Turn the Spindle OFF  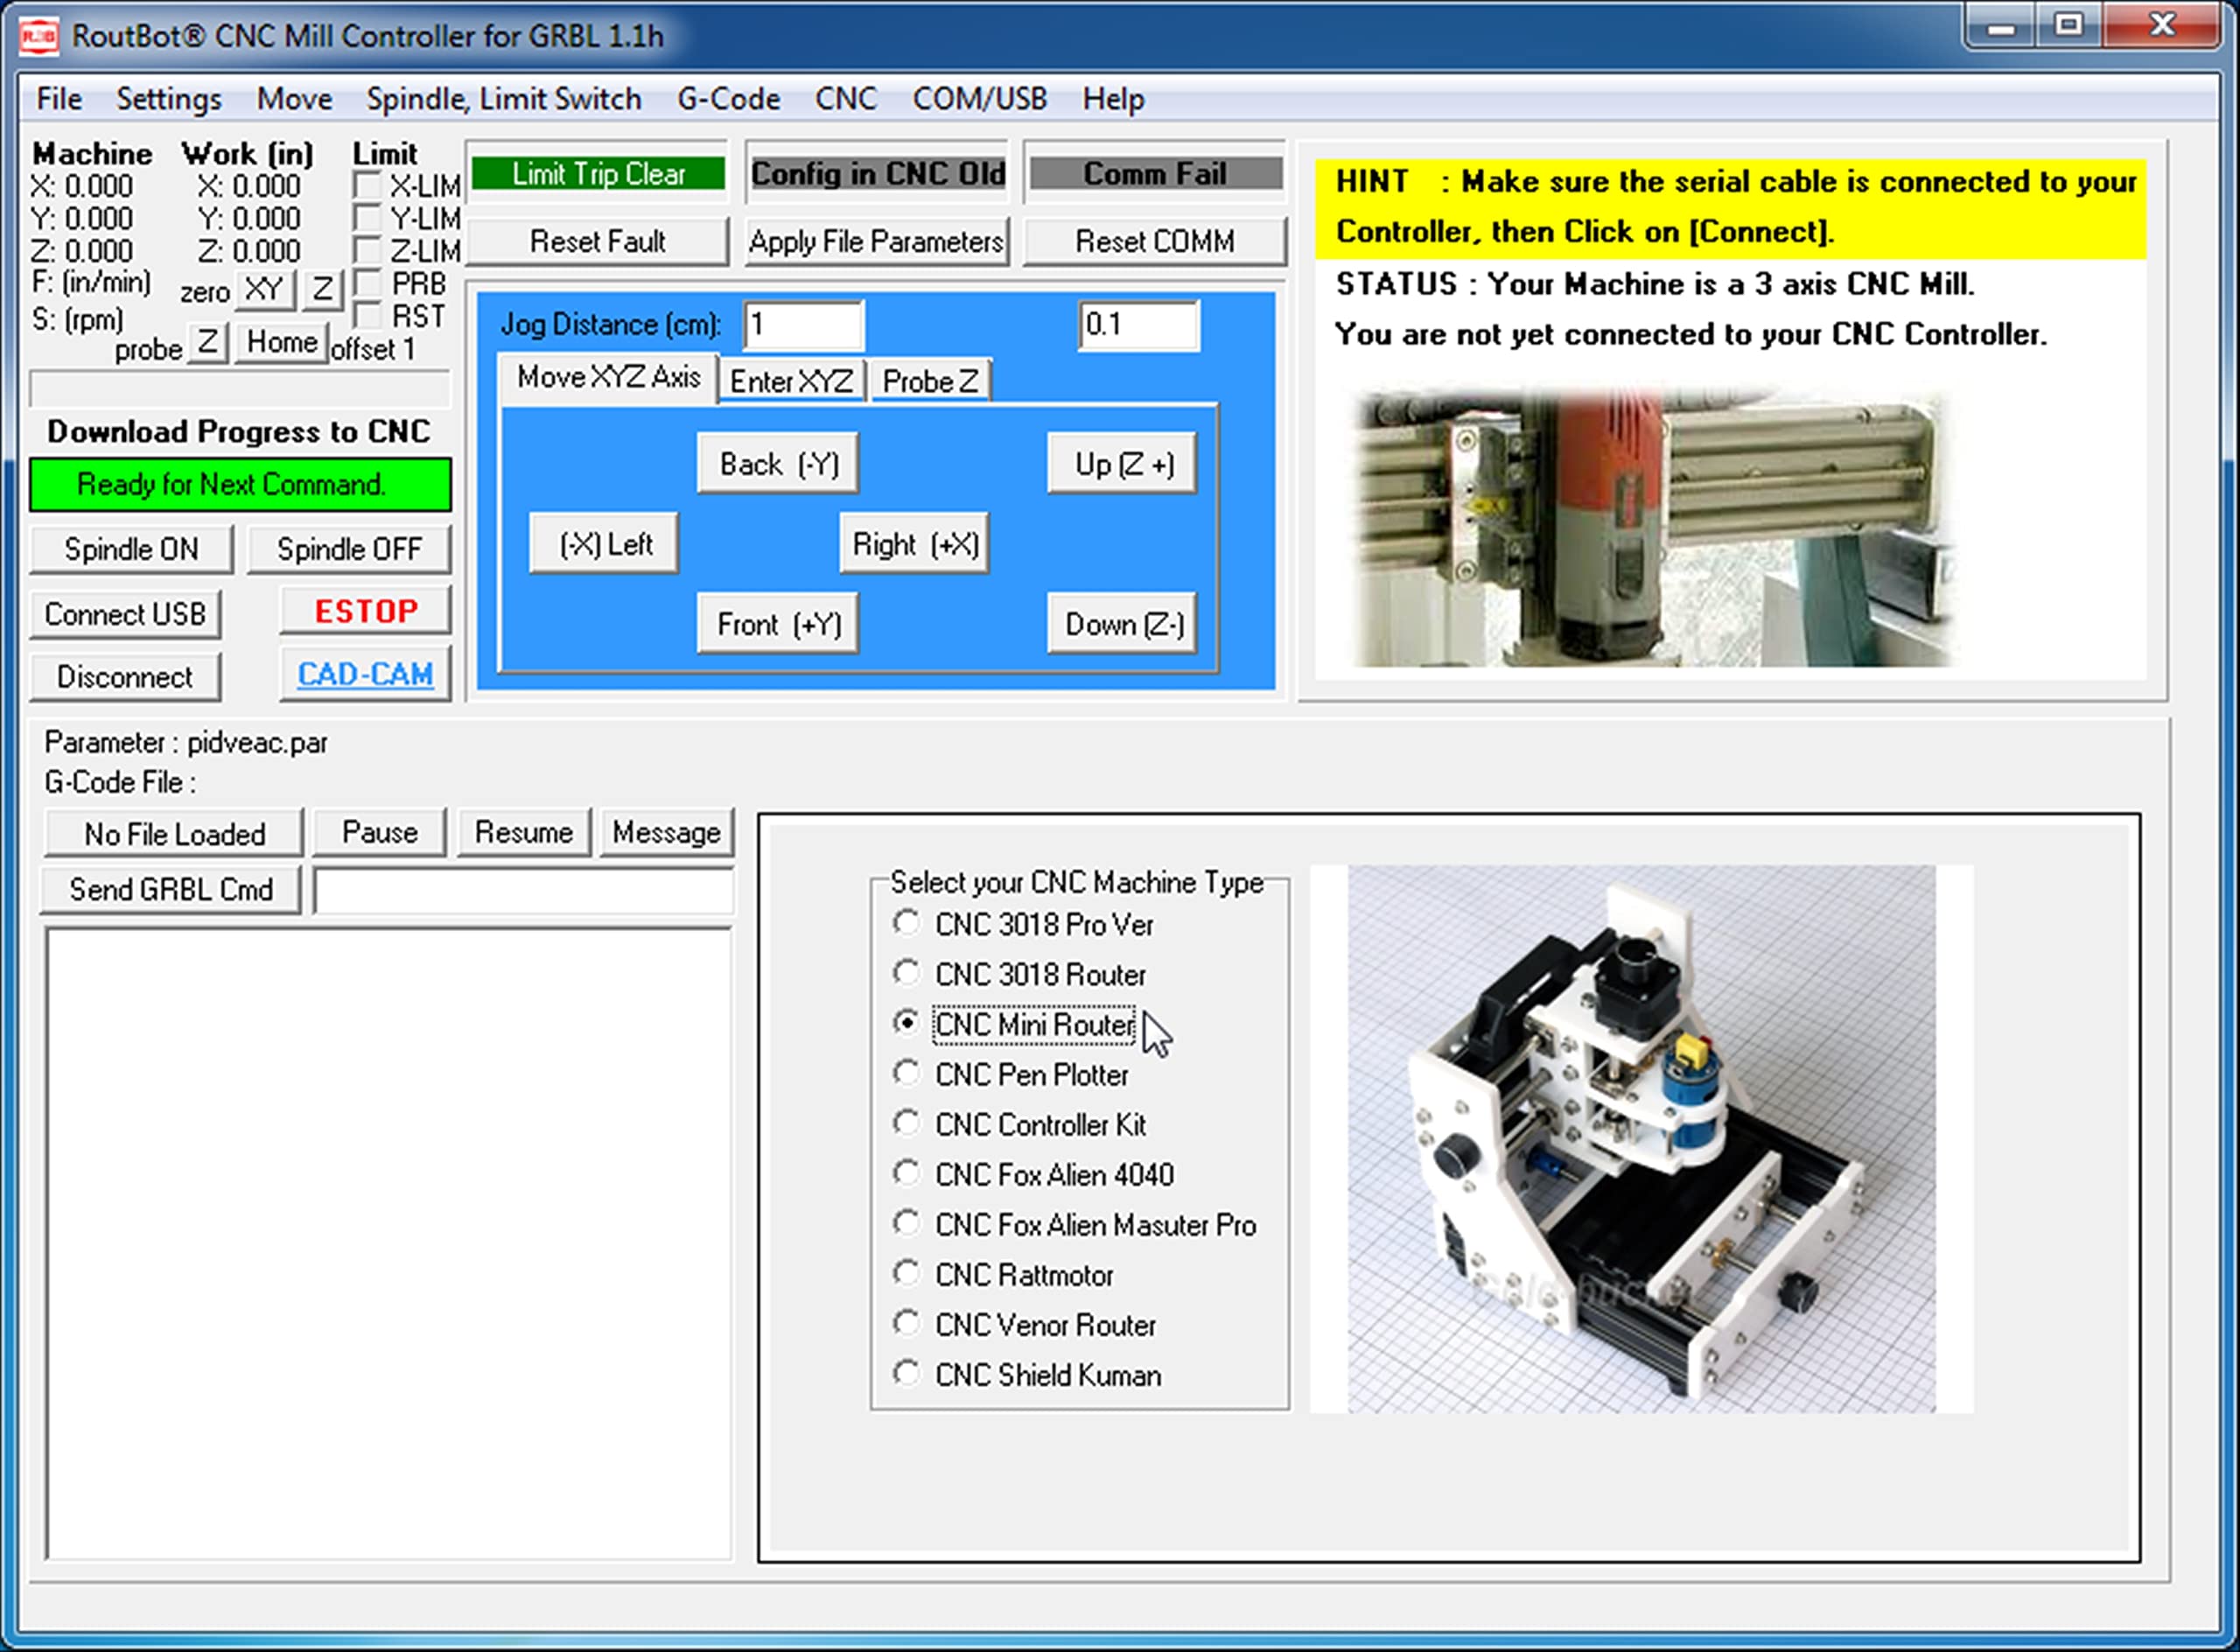click(x=349, y=549)
